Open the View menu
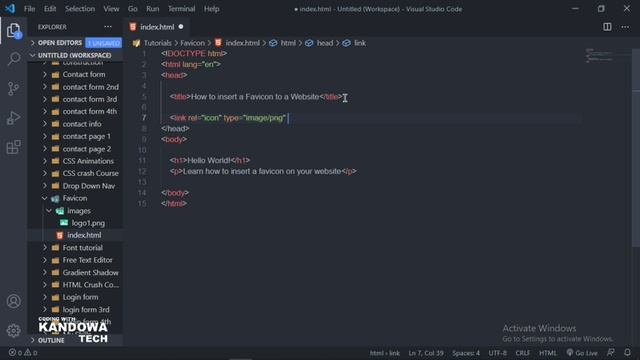This screenshot has width=640, height=360. (111, 9)
